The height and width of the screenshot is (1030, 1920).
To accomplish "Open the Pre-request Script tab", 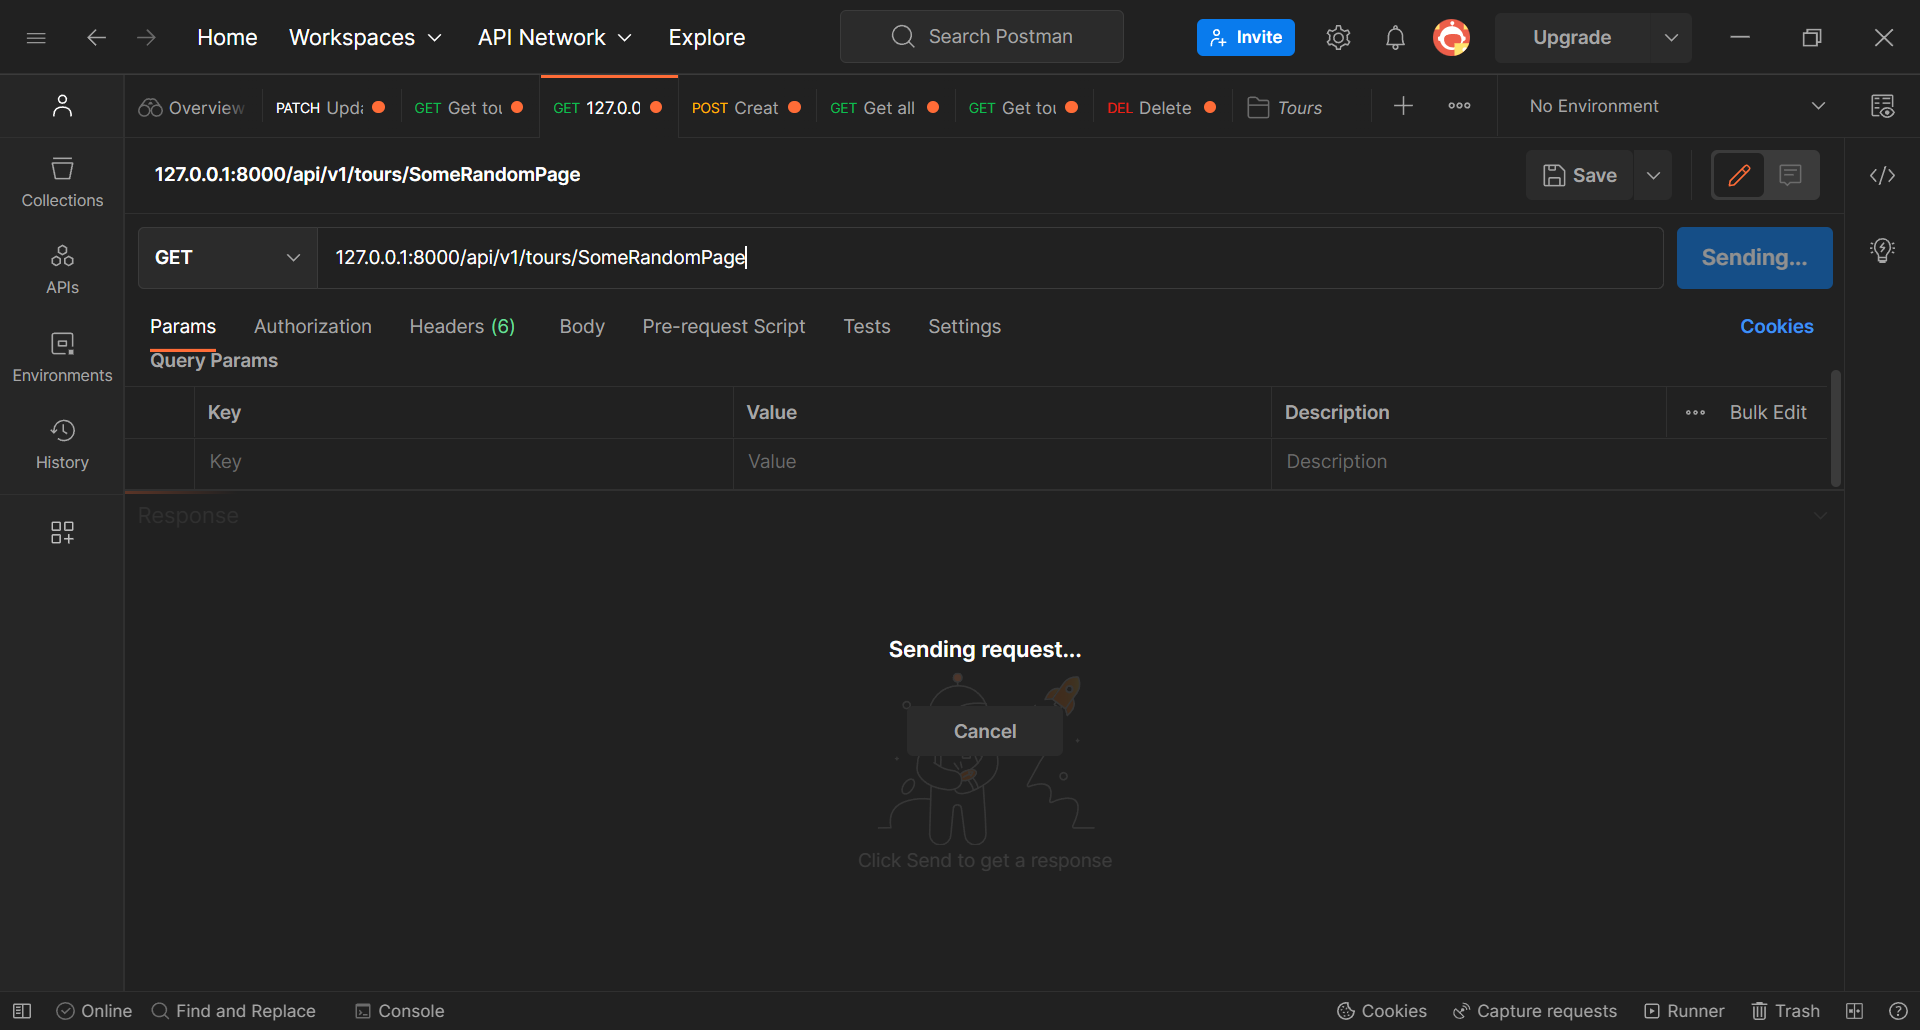I will point(724,327).
